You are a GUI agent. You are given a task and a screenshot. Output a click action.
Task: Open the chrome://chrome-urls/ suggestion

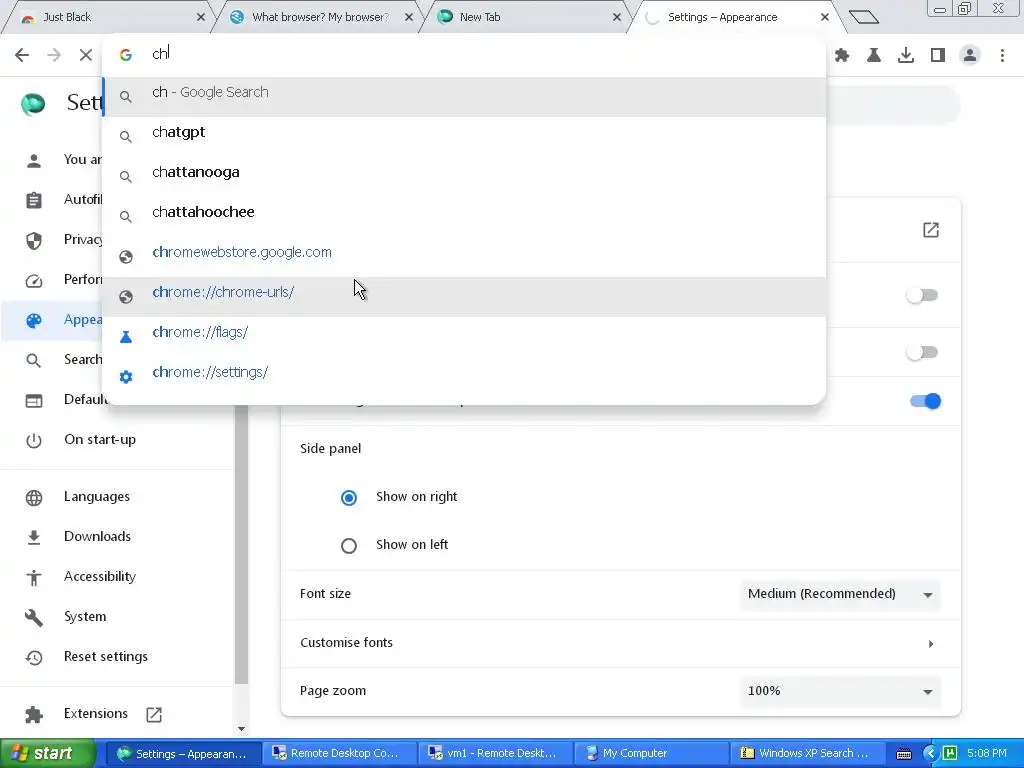click(464, 296)
